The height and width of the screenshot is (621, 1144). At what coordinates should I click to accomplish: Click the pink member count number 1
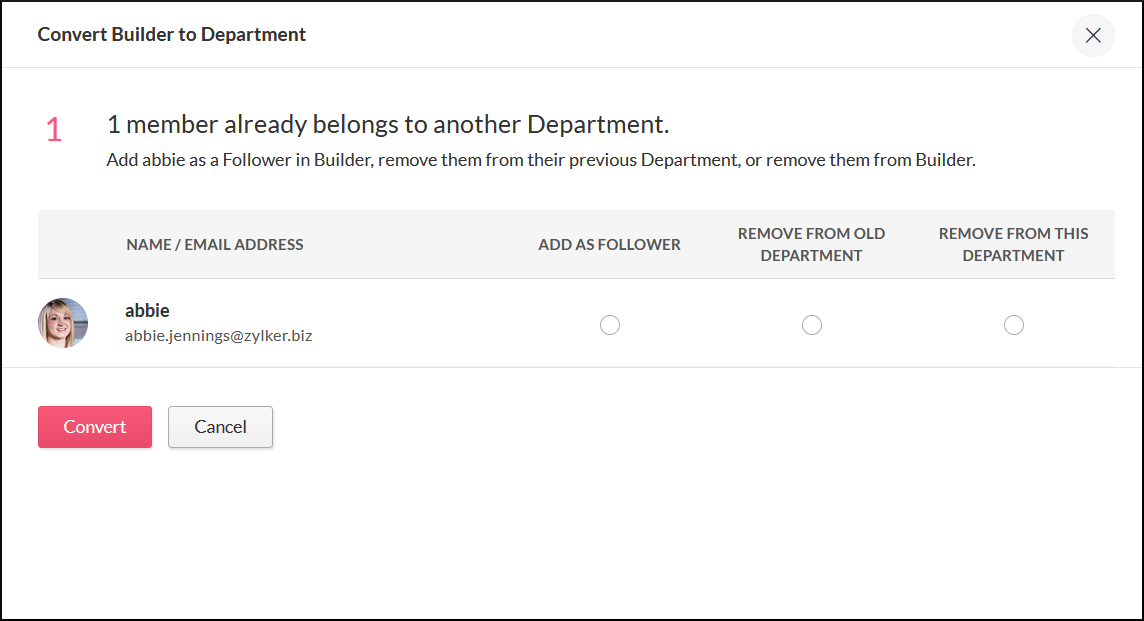[54, 130]
